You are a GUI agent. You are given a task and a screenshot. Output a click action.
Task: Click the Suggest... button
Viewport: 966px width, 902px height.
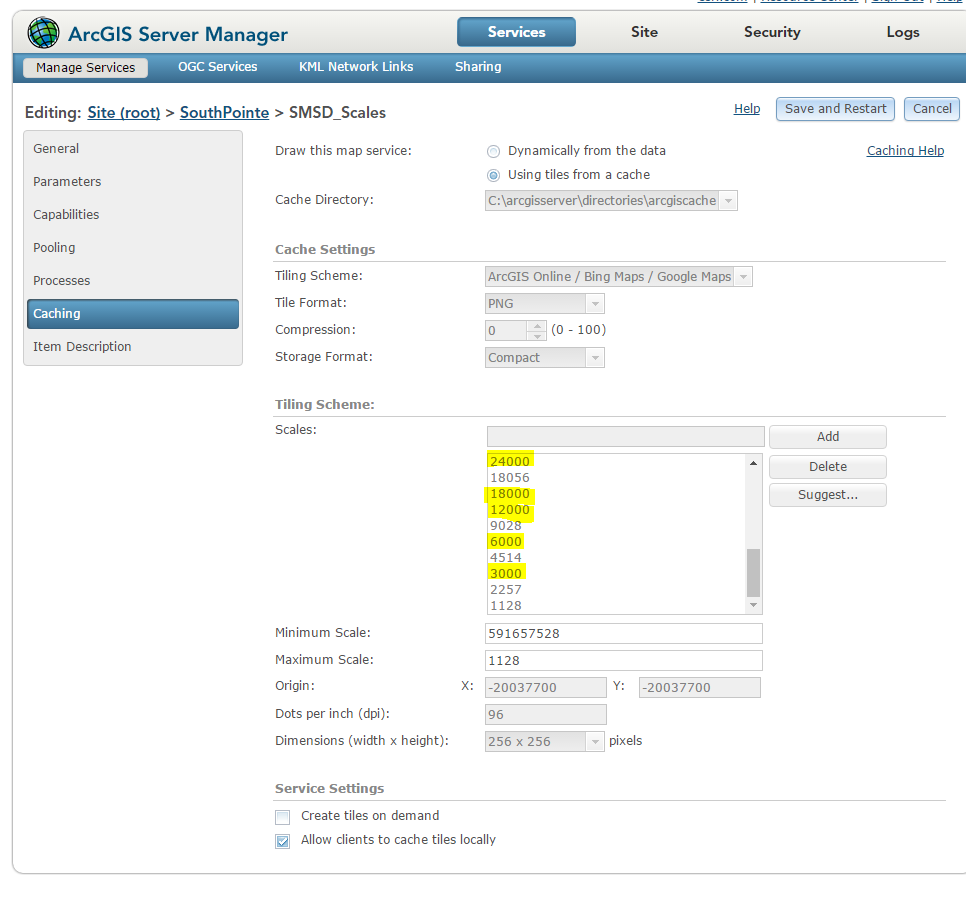827,495
